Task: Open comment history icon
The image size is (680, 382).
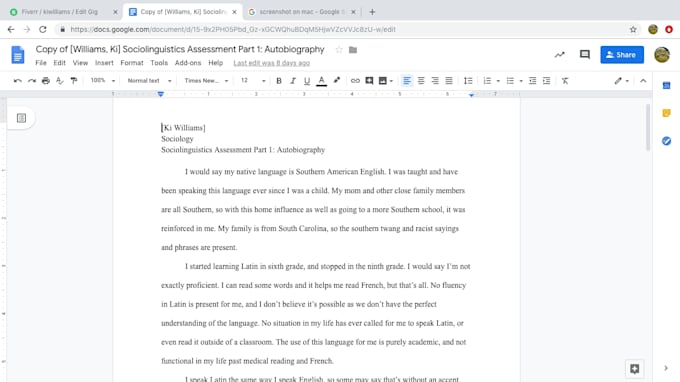Action: (585, 55)
